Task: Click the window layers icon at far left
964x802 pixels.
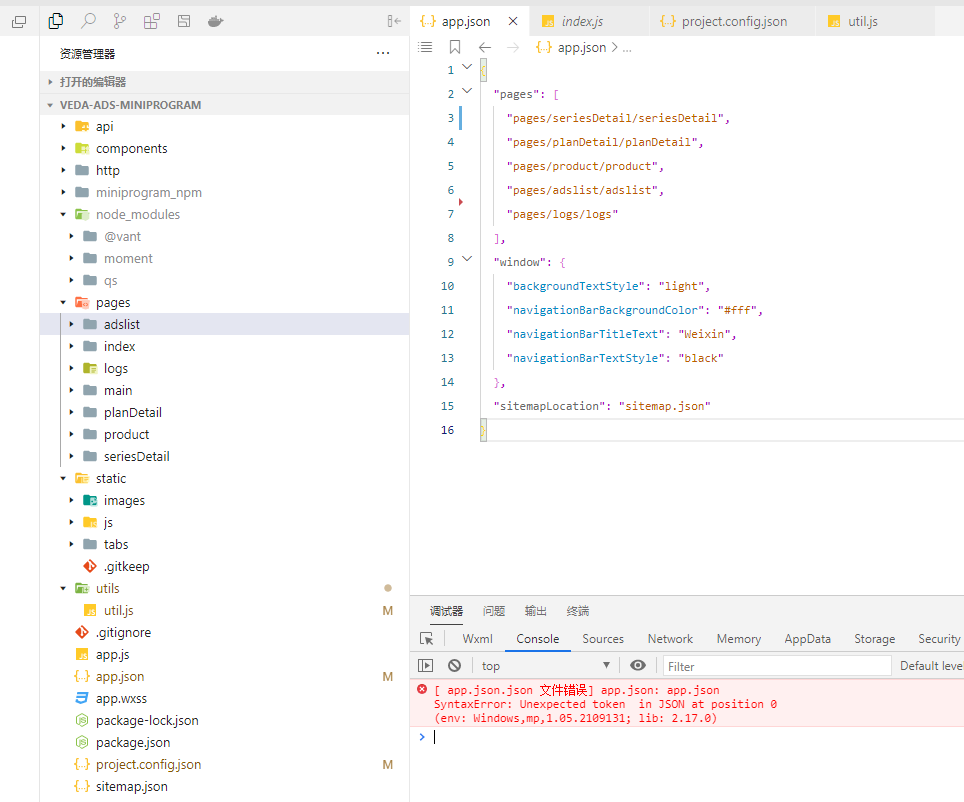Action: click(19, 22)
